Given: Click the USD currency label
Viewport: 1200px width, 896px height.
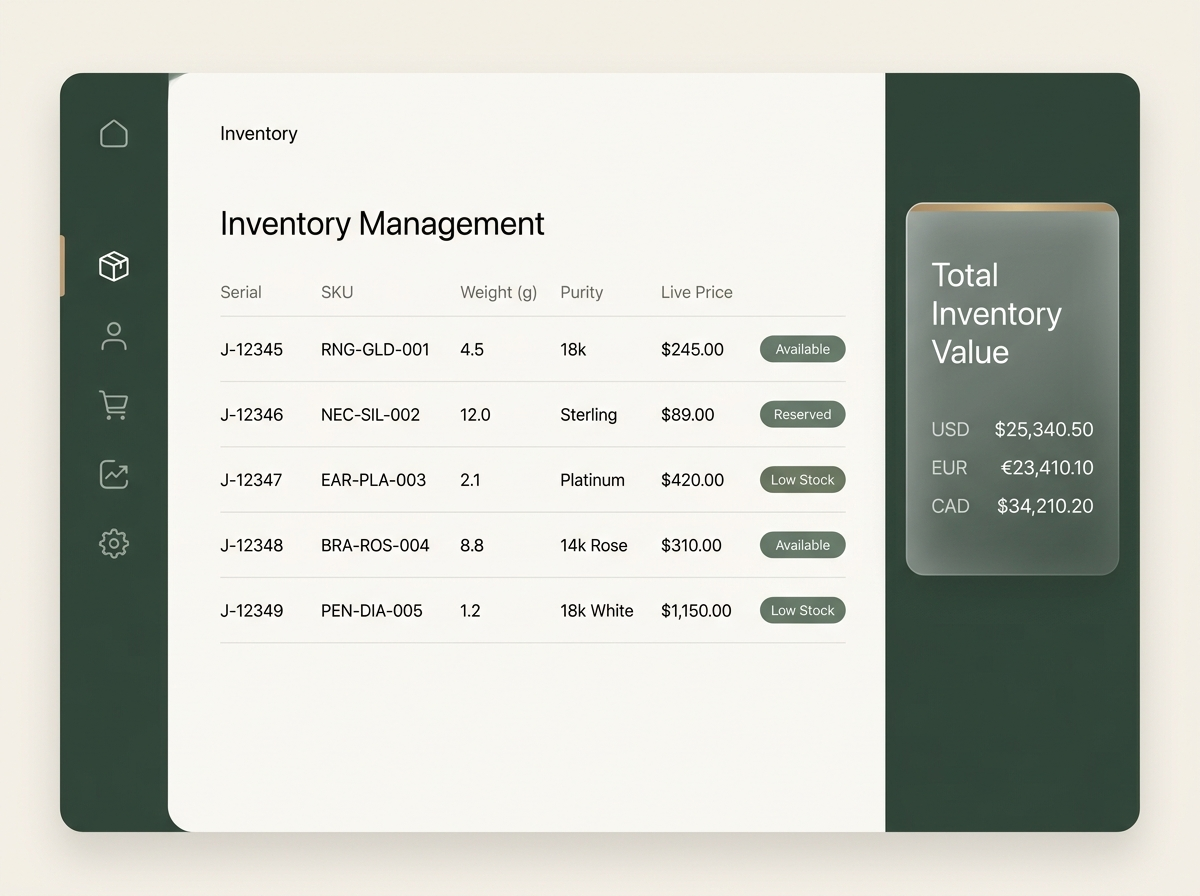Looking at the screenshot, I should point(950,430).
